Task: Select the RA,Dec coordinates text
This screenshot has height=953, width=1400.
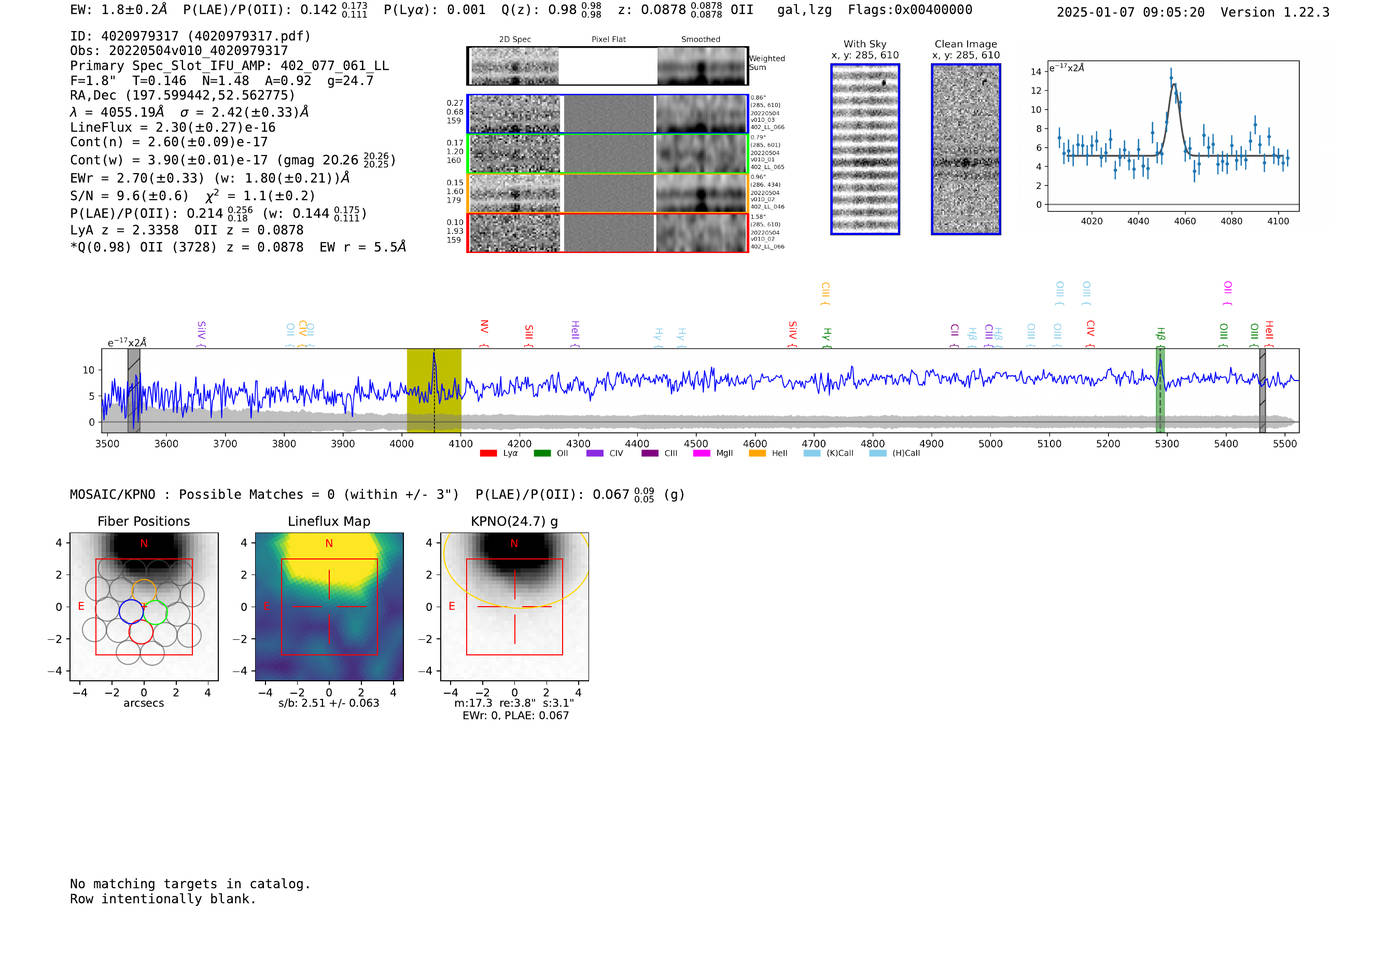Action: [182, 95]
